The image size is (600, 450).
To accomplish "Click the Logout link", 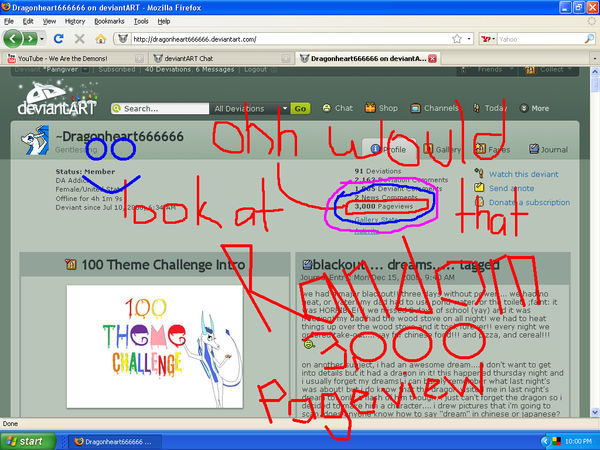I will [x=255, y=69].
